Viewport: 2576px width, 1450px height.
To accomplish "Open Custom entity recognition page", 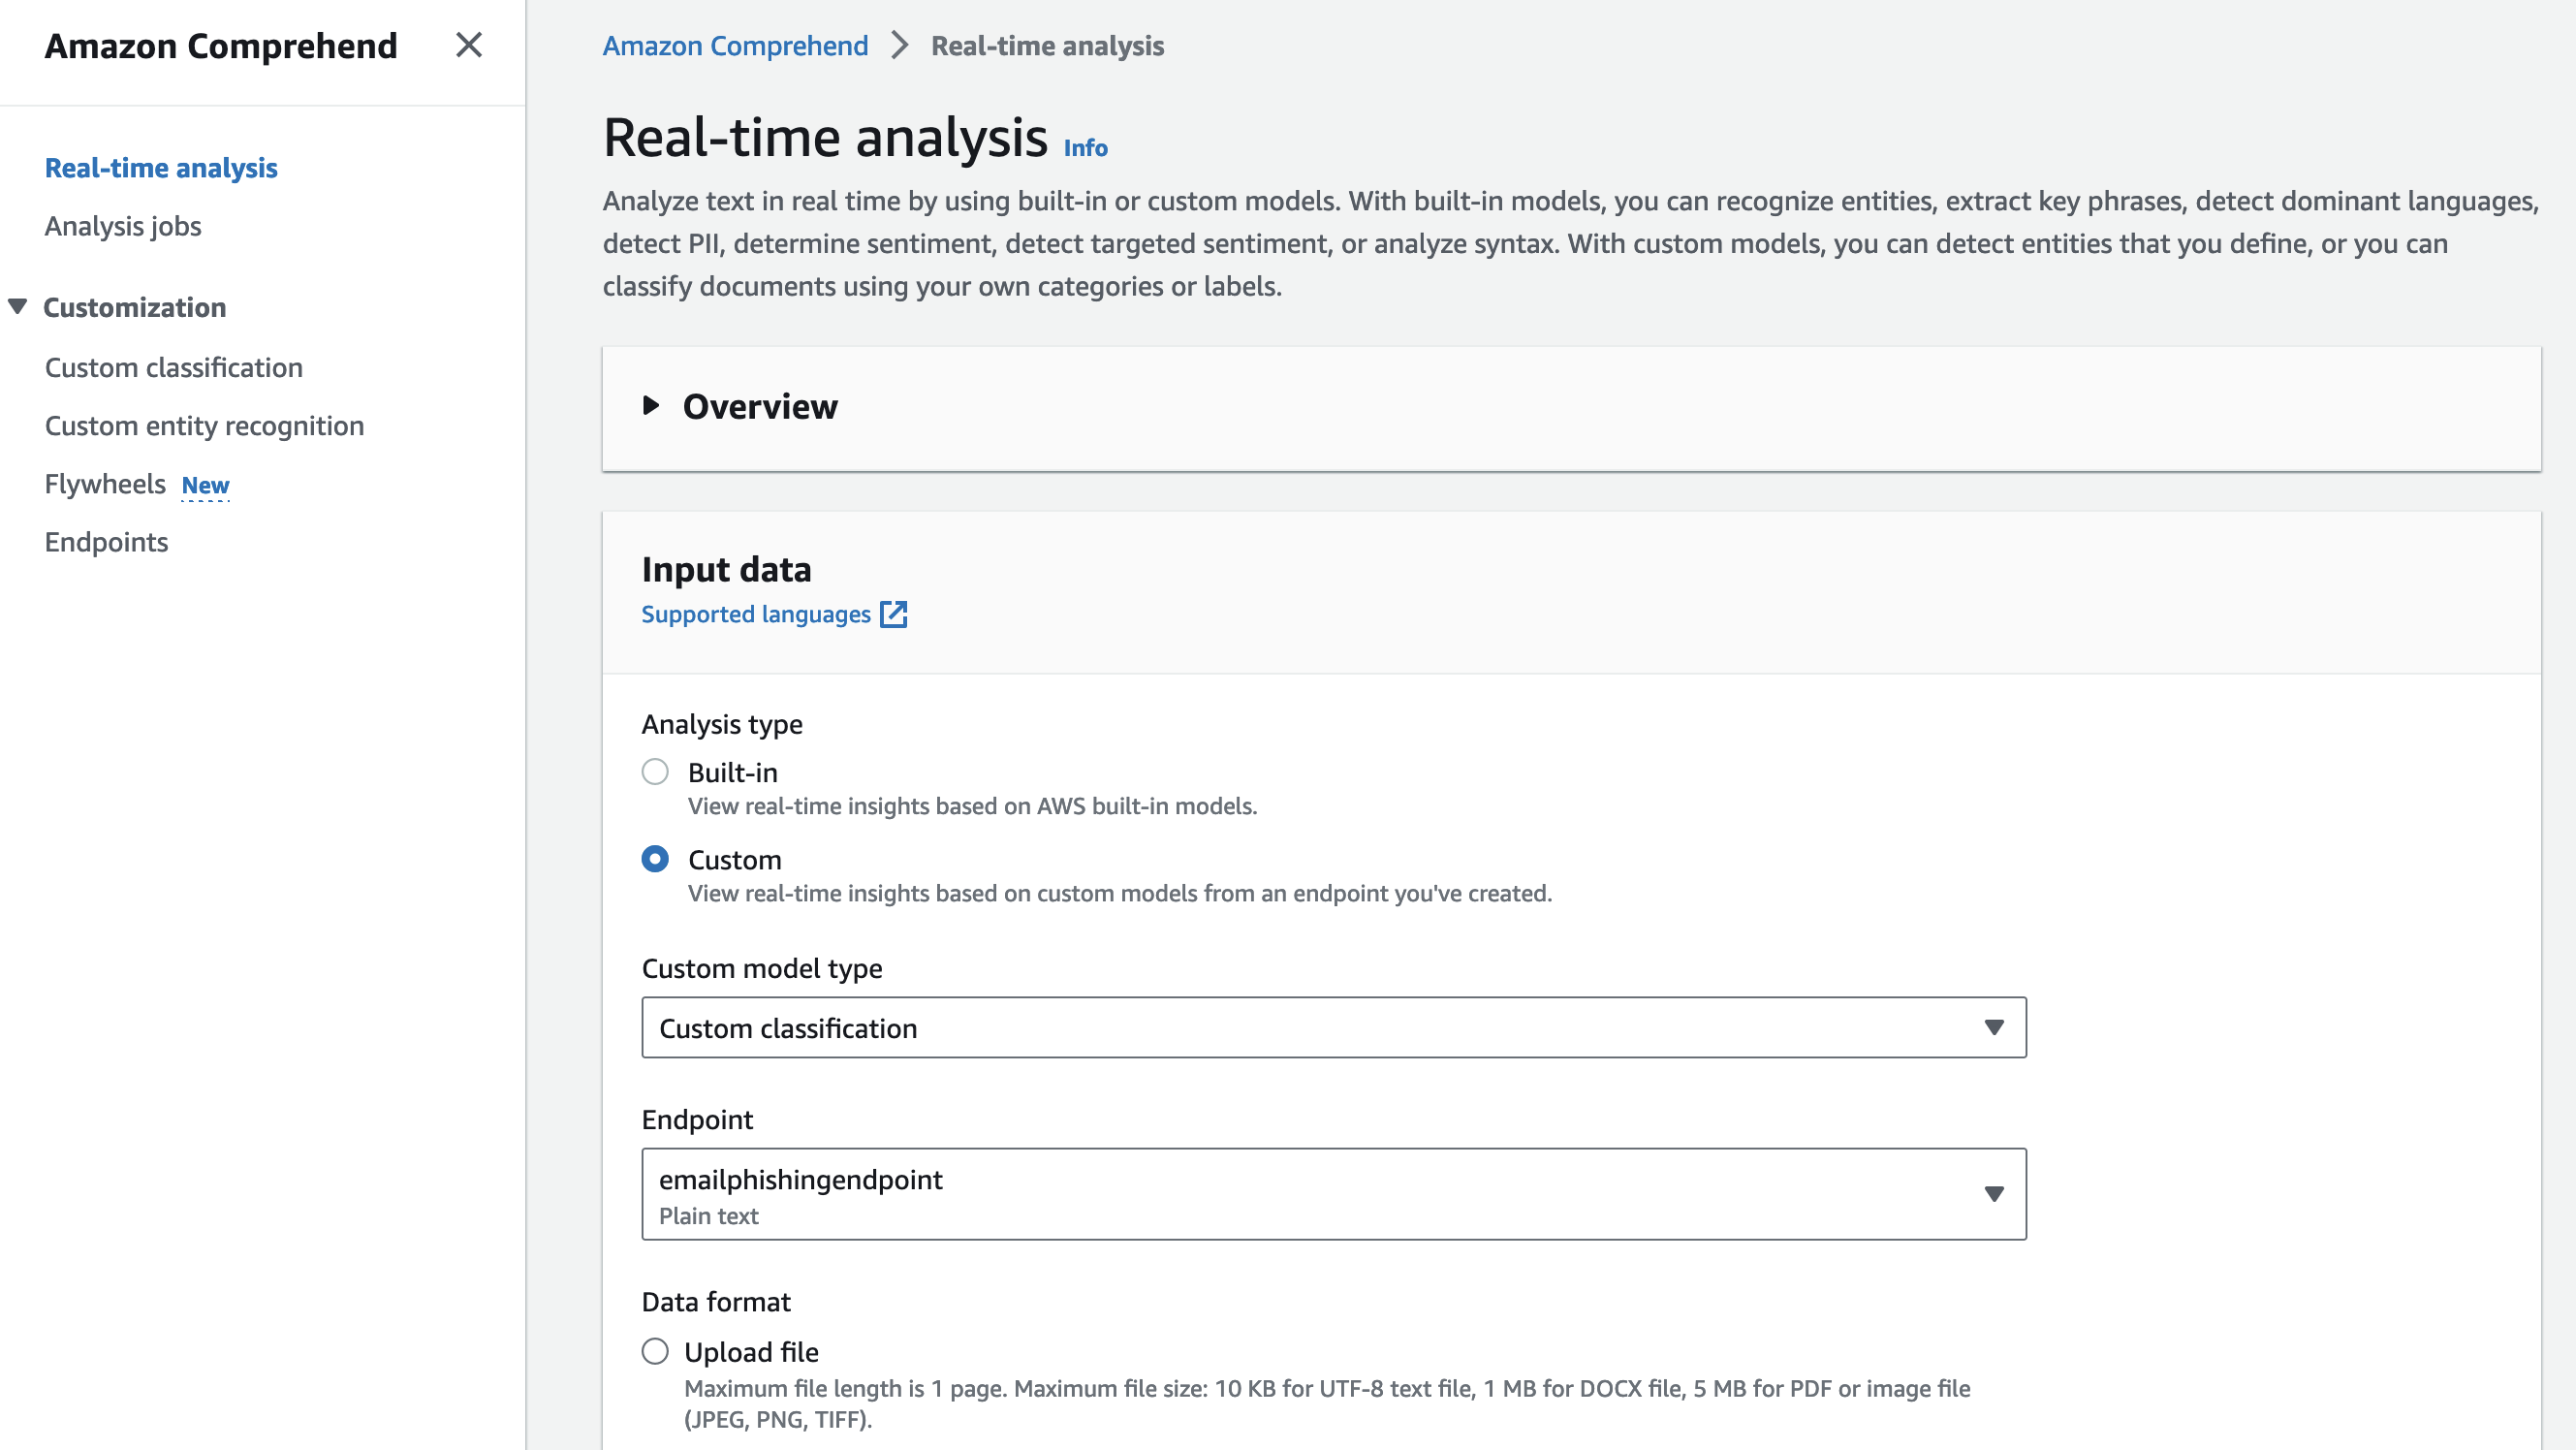I will (204, 426).
